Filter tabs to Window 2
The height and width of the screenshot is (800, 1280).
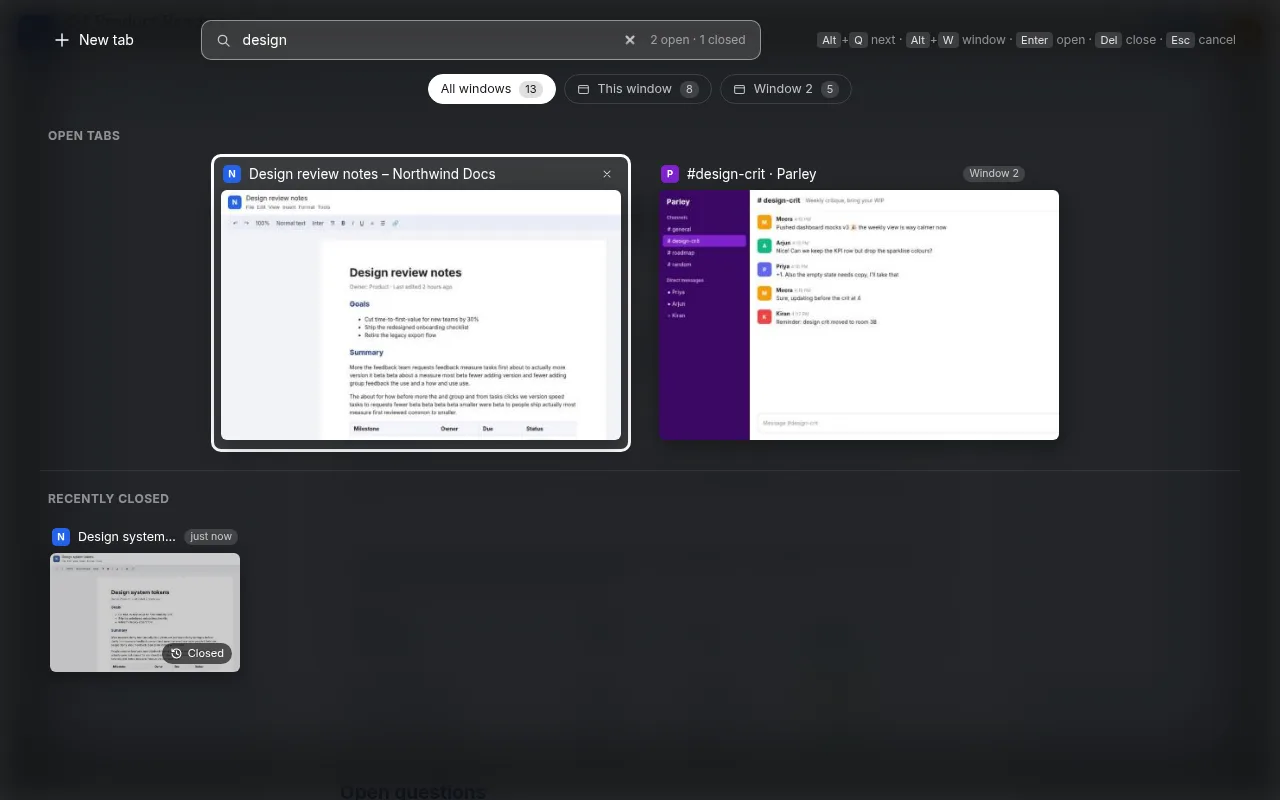[785, 89]
